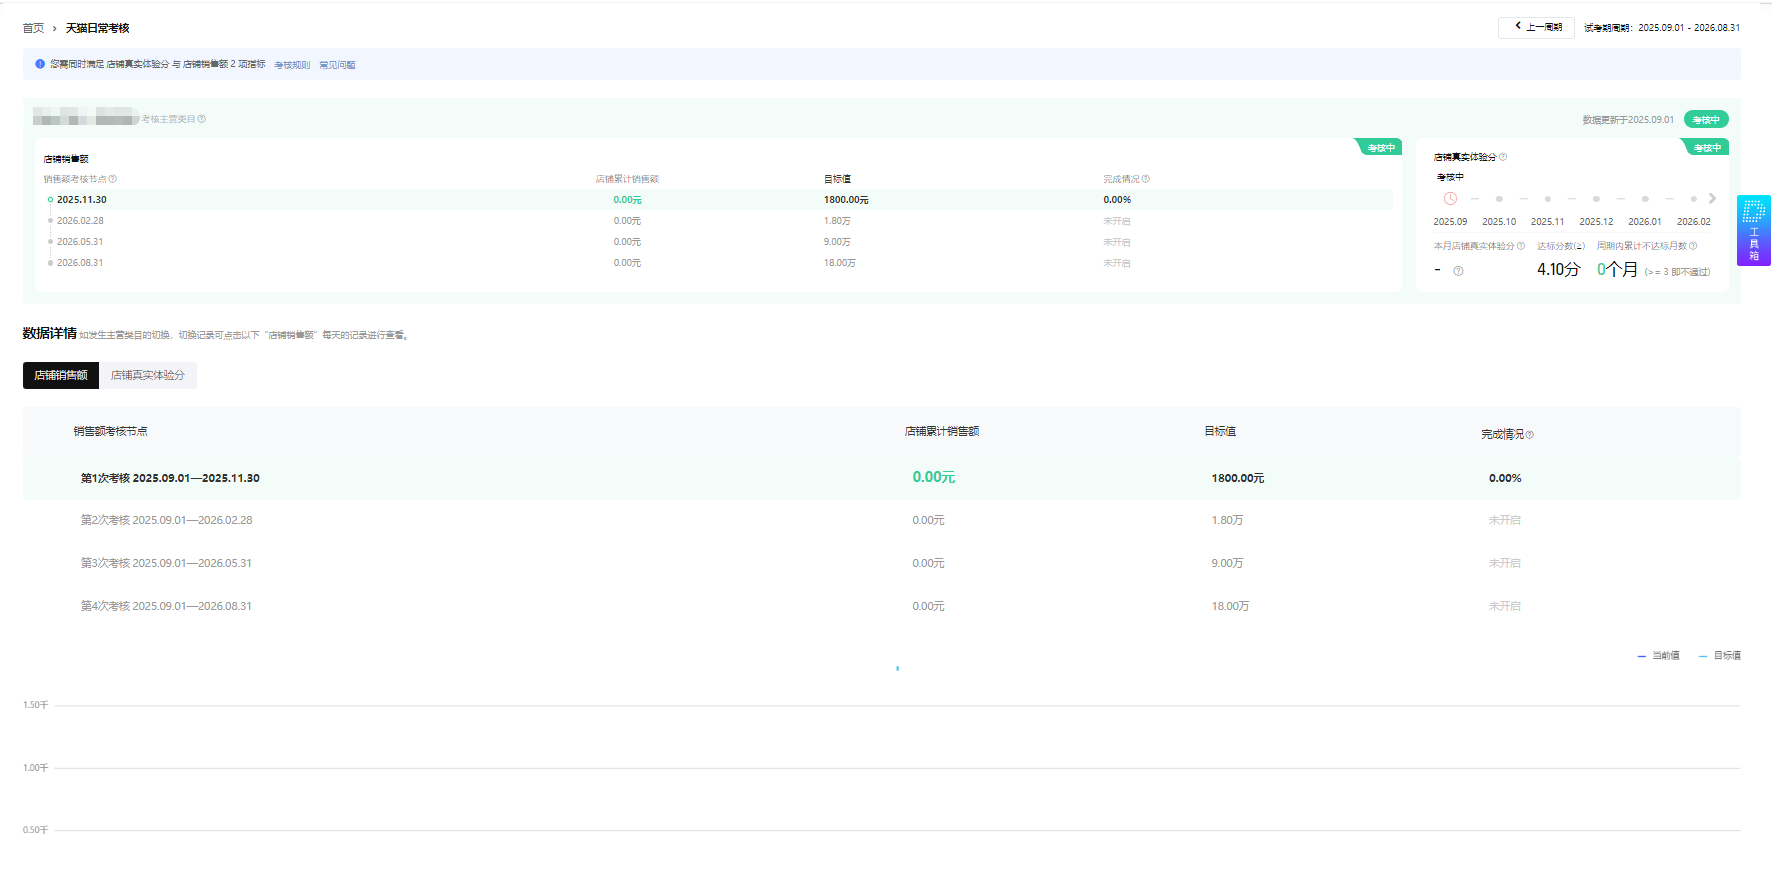Select the 2025.12 month dot on timeline
This screenshot has width=1772, height=870.
click(x=1596, y=199)
